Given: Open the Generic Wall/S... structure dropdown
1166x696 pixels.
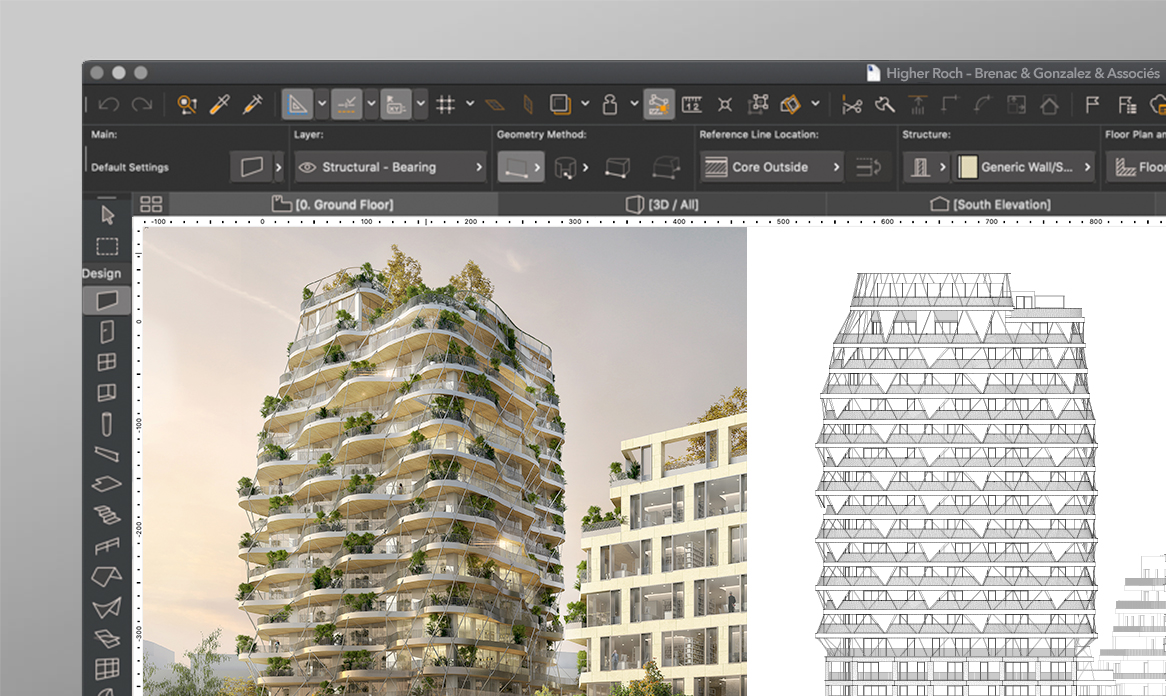Looking at the screenshot, I should (1025, 167).
